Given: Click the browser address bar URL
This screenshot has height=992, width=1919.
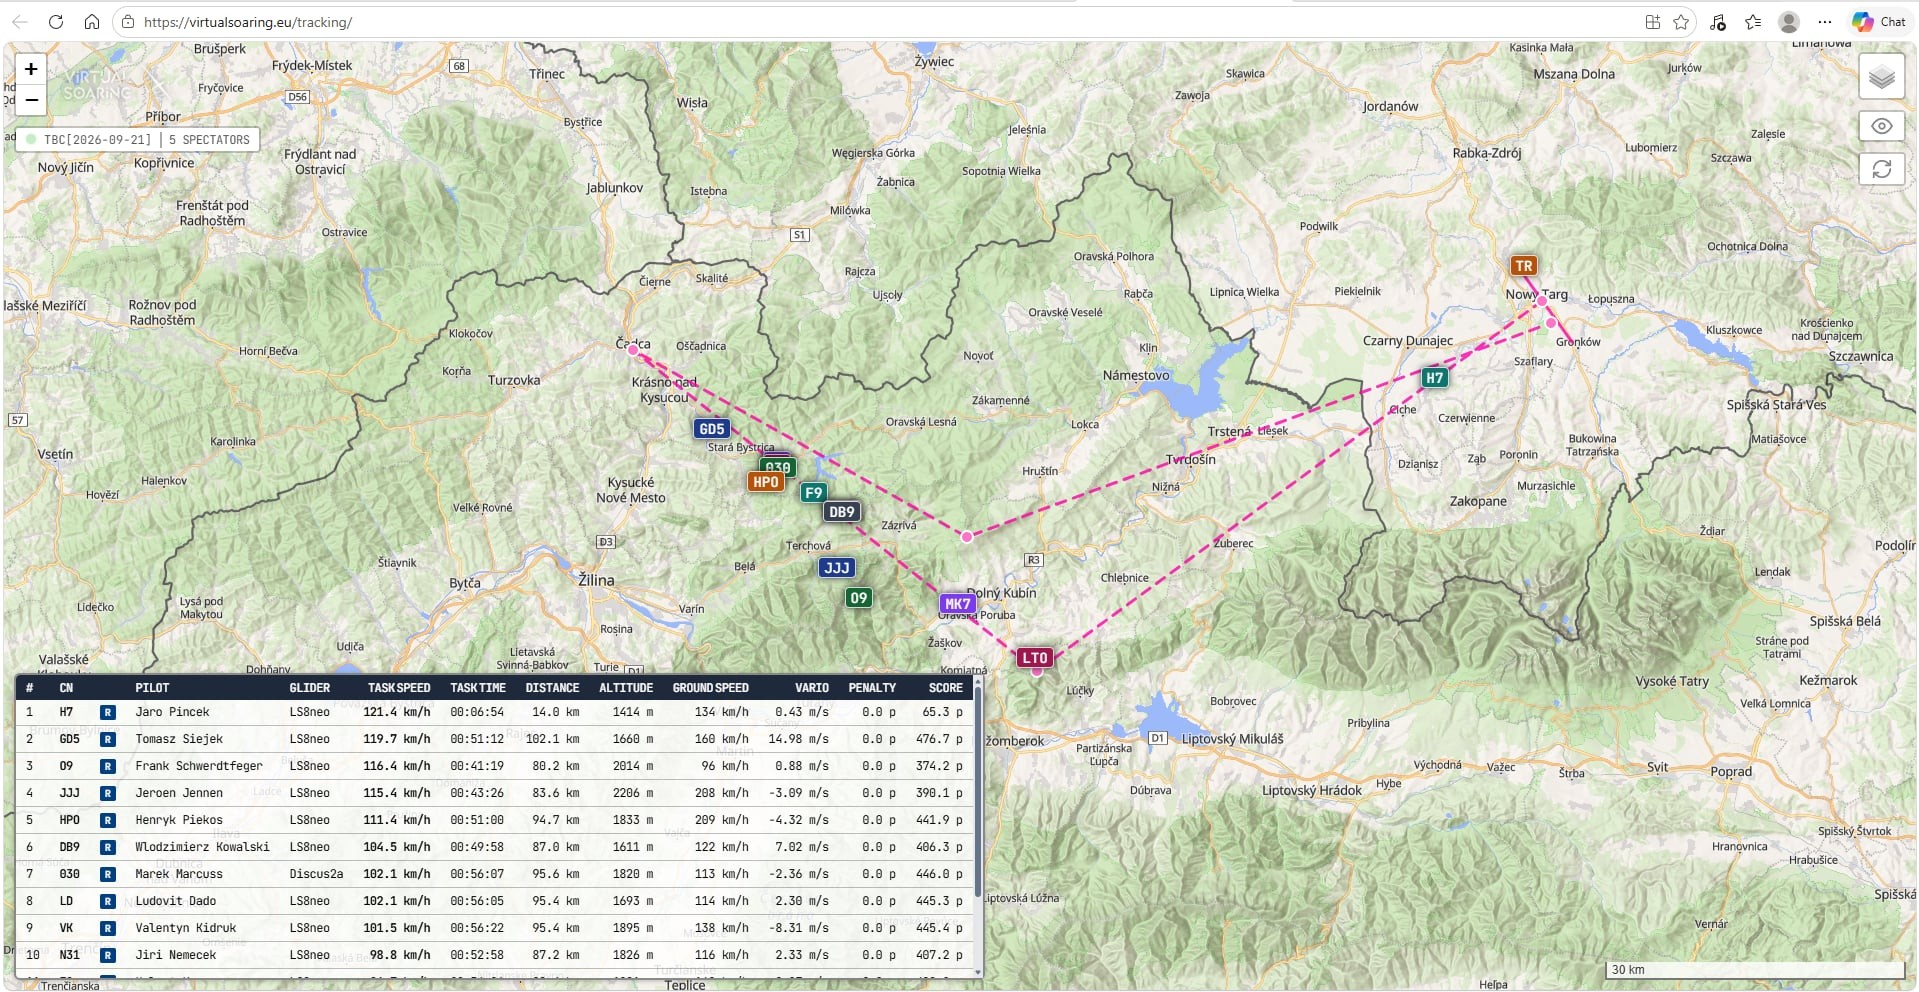Looking at the screenshot, I should click(248, 22).
